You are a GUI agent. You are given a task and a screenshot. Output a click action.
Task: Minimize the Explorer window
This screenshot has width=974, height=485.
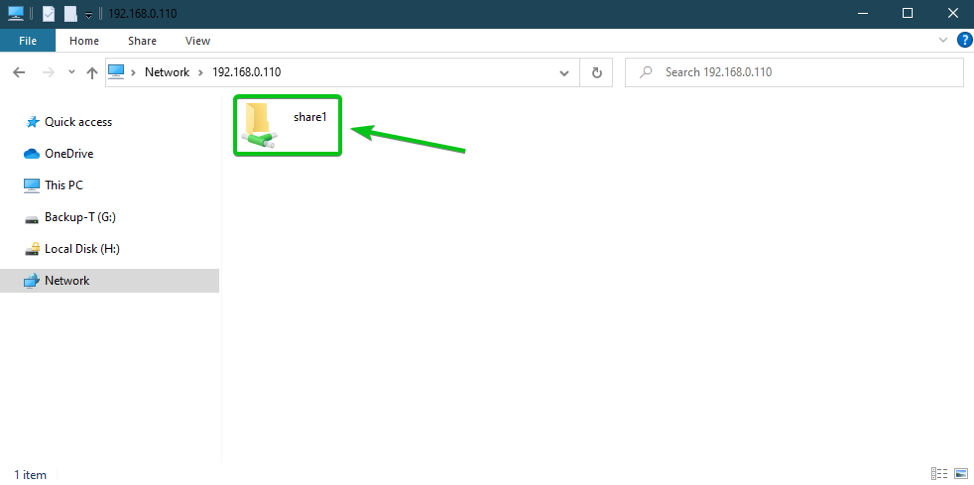pos(862,14)
